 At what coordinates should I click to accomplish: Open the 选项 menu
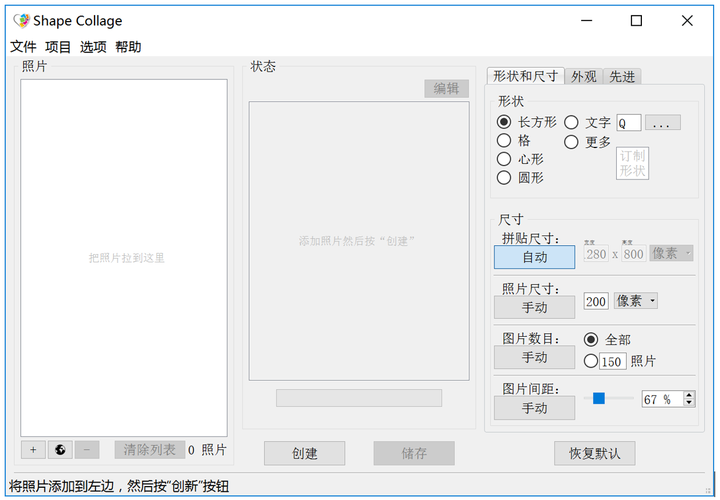tap(93, 47)
